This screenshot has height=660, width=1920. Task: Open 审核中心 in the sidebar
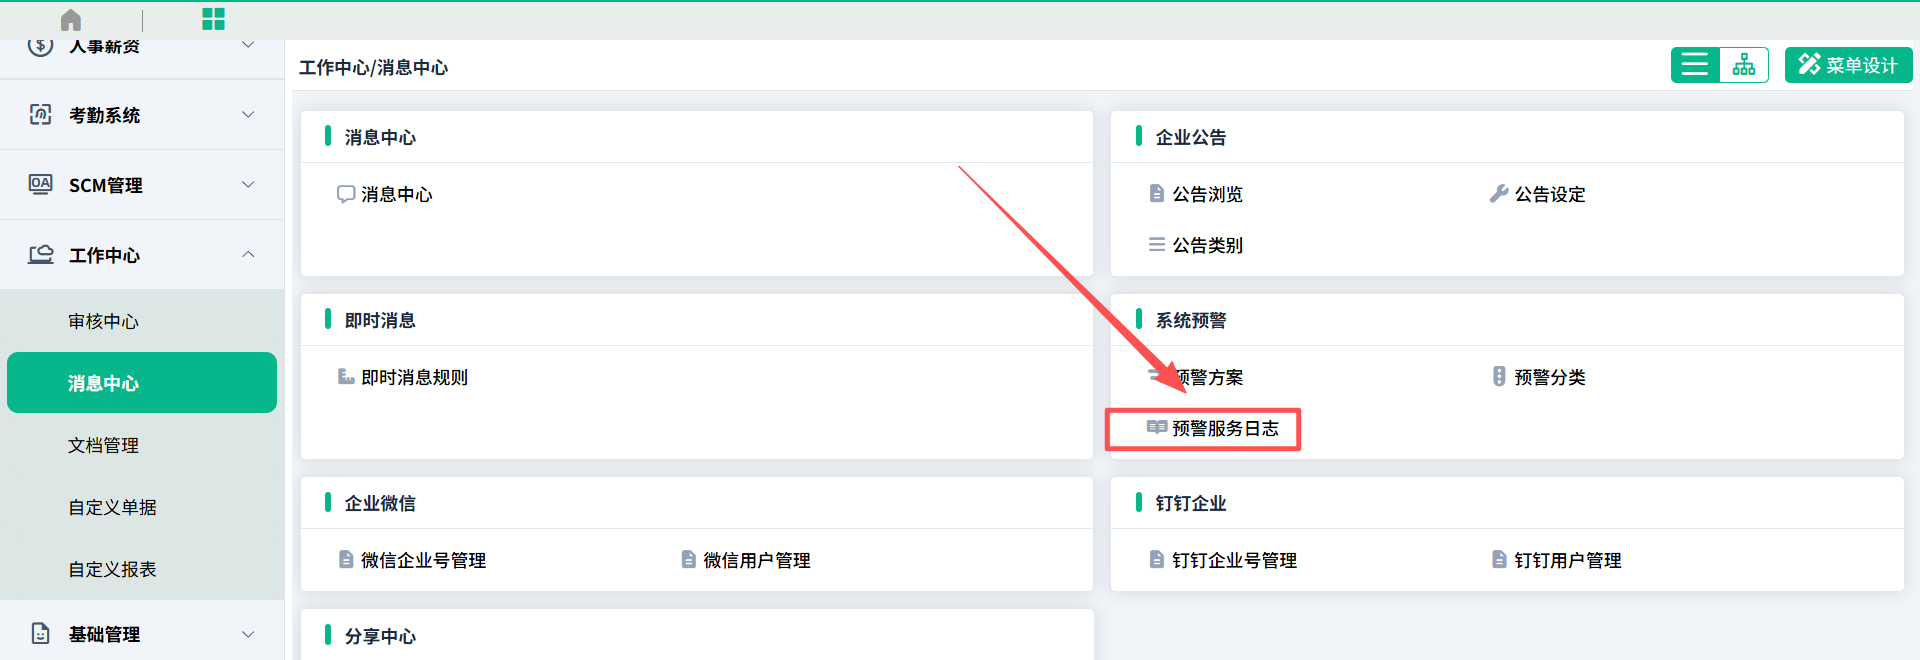pos(103,321)
